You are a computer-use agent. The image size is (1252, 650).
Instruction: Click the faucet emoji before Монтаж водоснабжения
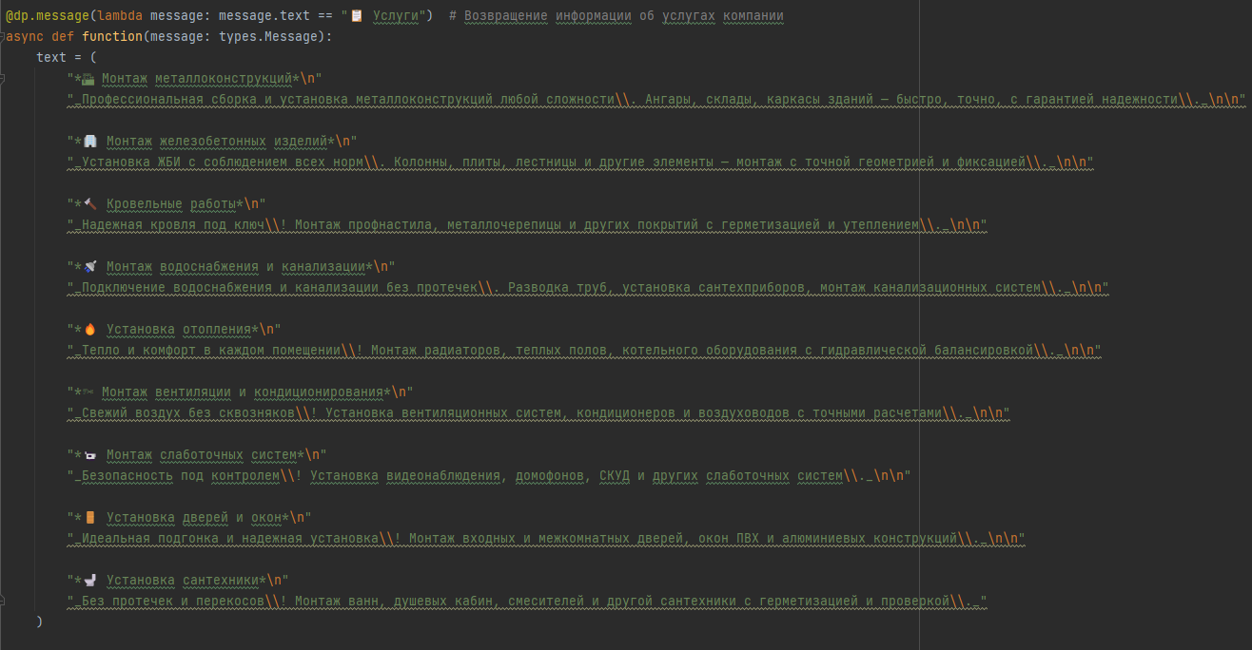pos(91,266)
